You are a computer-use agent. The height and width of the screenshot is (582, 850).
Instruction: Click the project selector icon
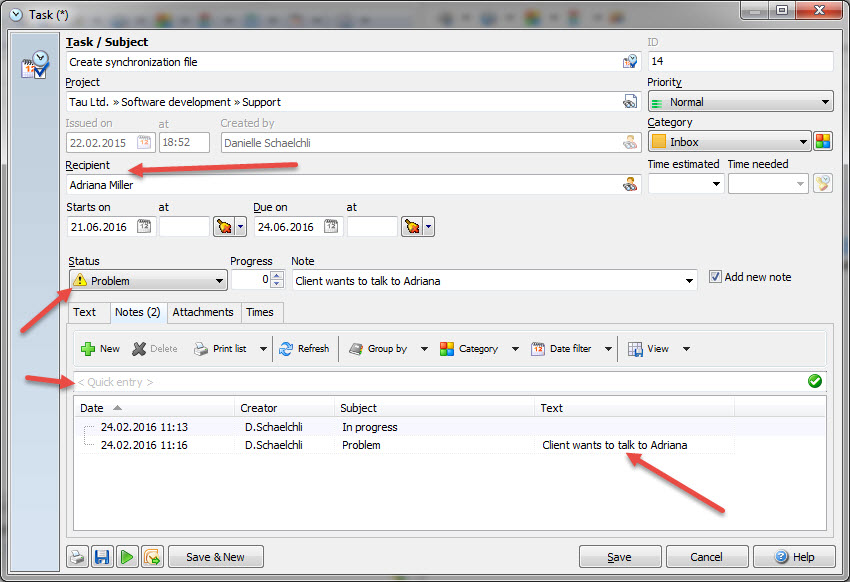tap(630, 102)
